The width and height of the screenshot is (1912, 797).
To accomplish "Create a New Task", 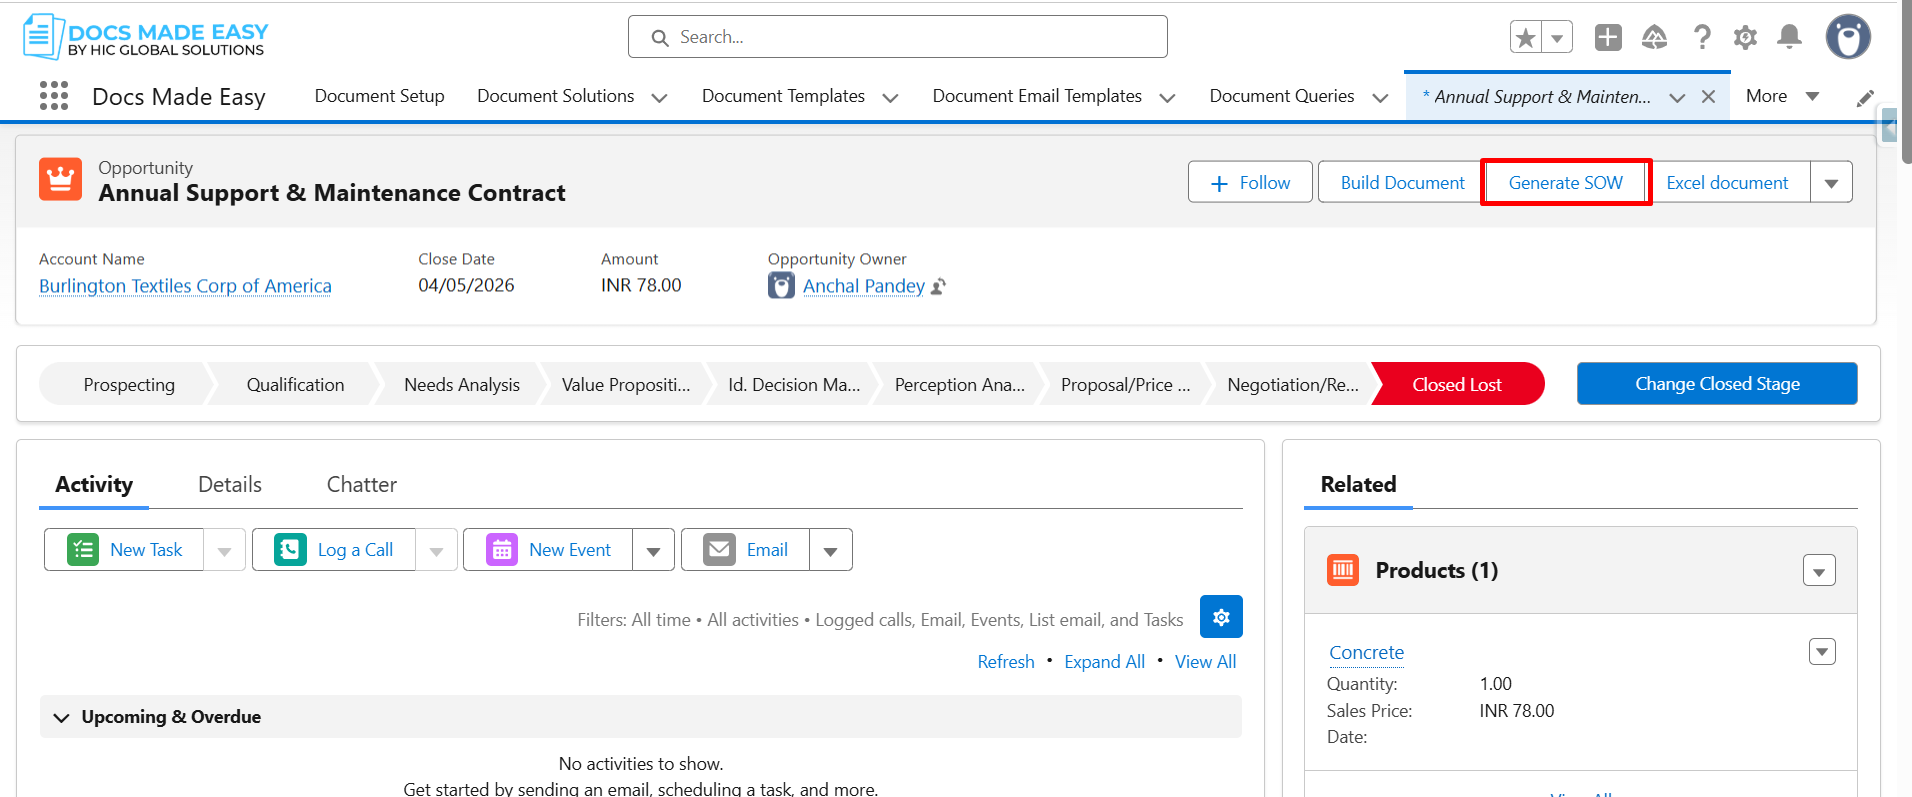I will click(124, 550).
